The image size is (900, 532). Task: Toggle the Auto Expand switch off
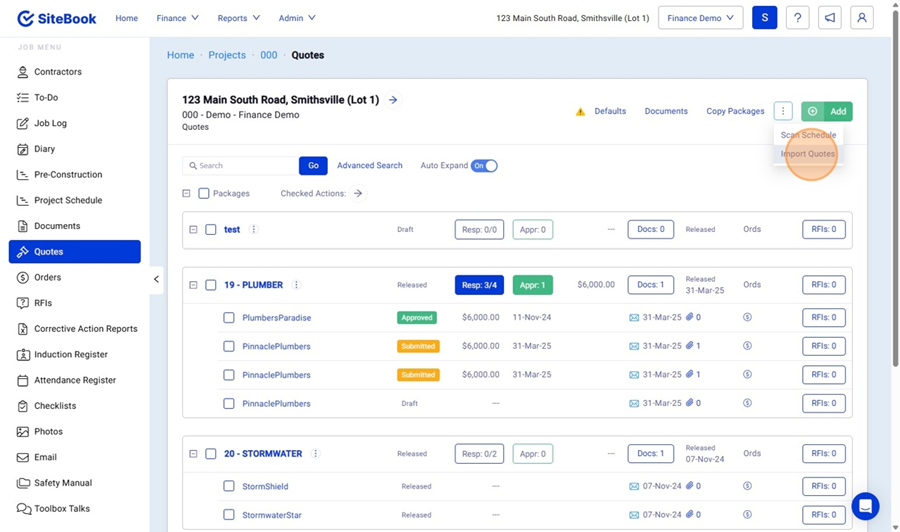tap(484, 166)
